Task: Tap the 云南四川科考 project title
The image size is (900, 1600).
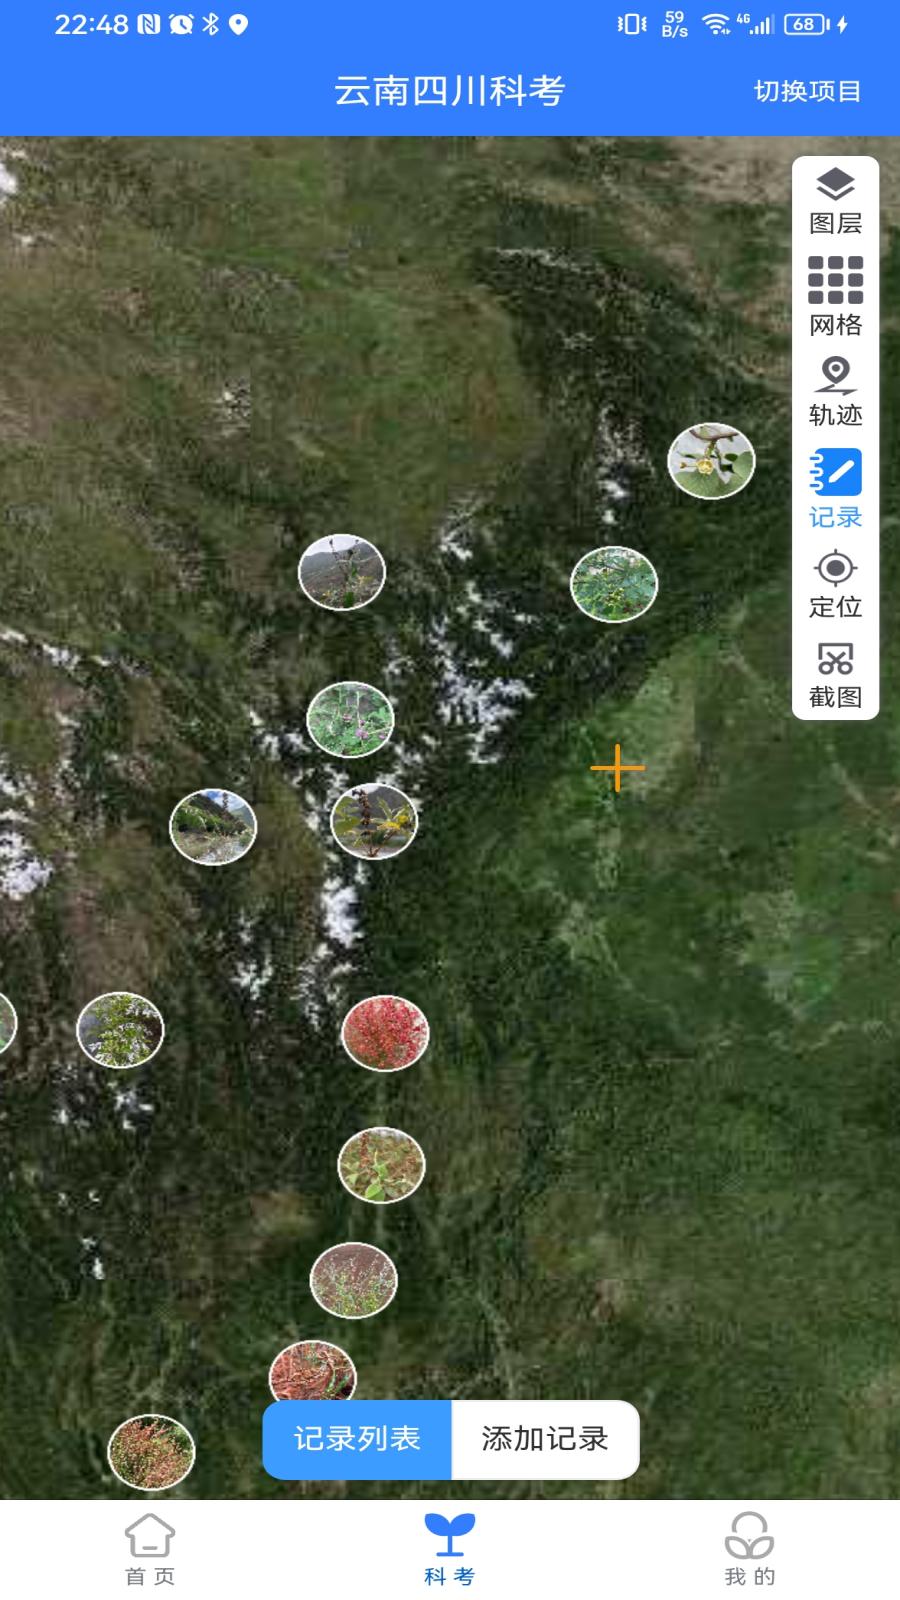Action: click(449, 91)
